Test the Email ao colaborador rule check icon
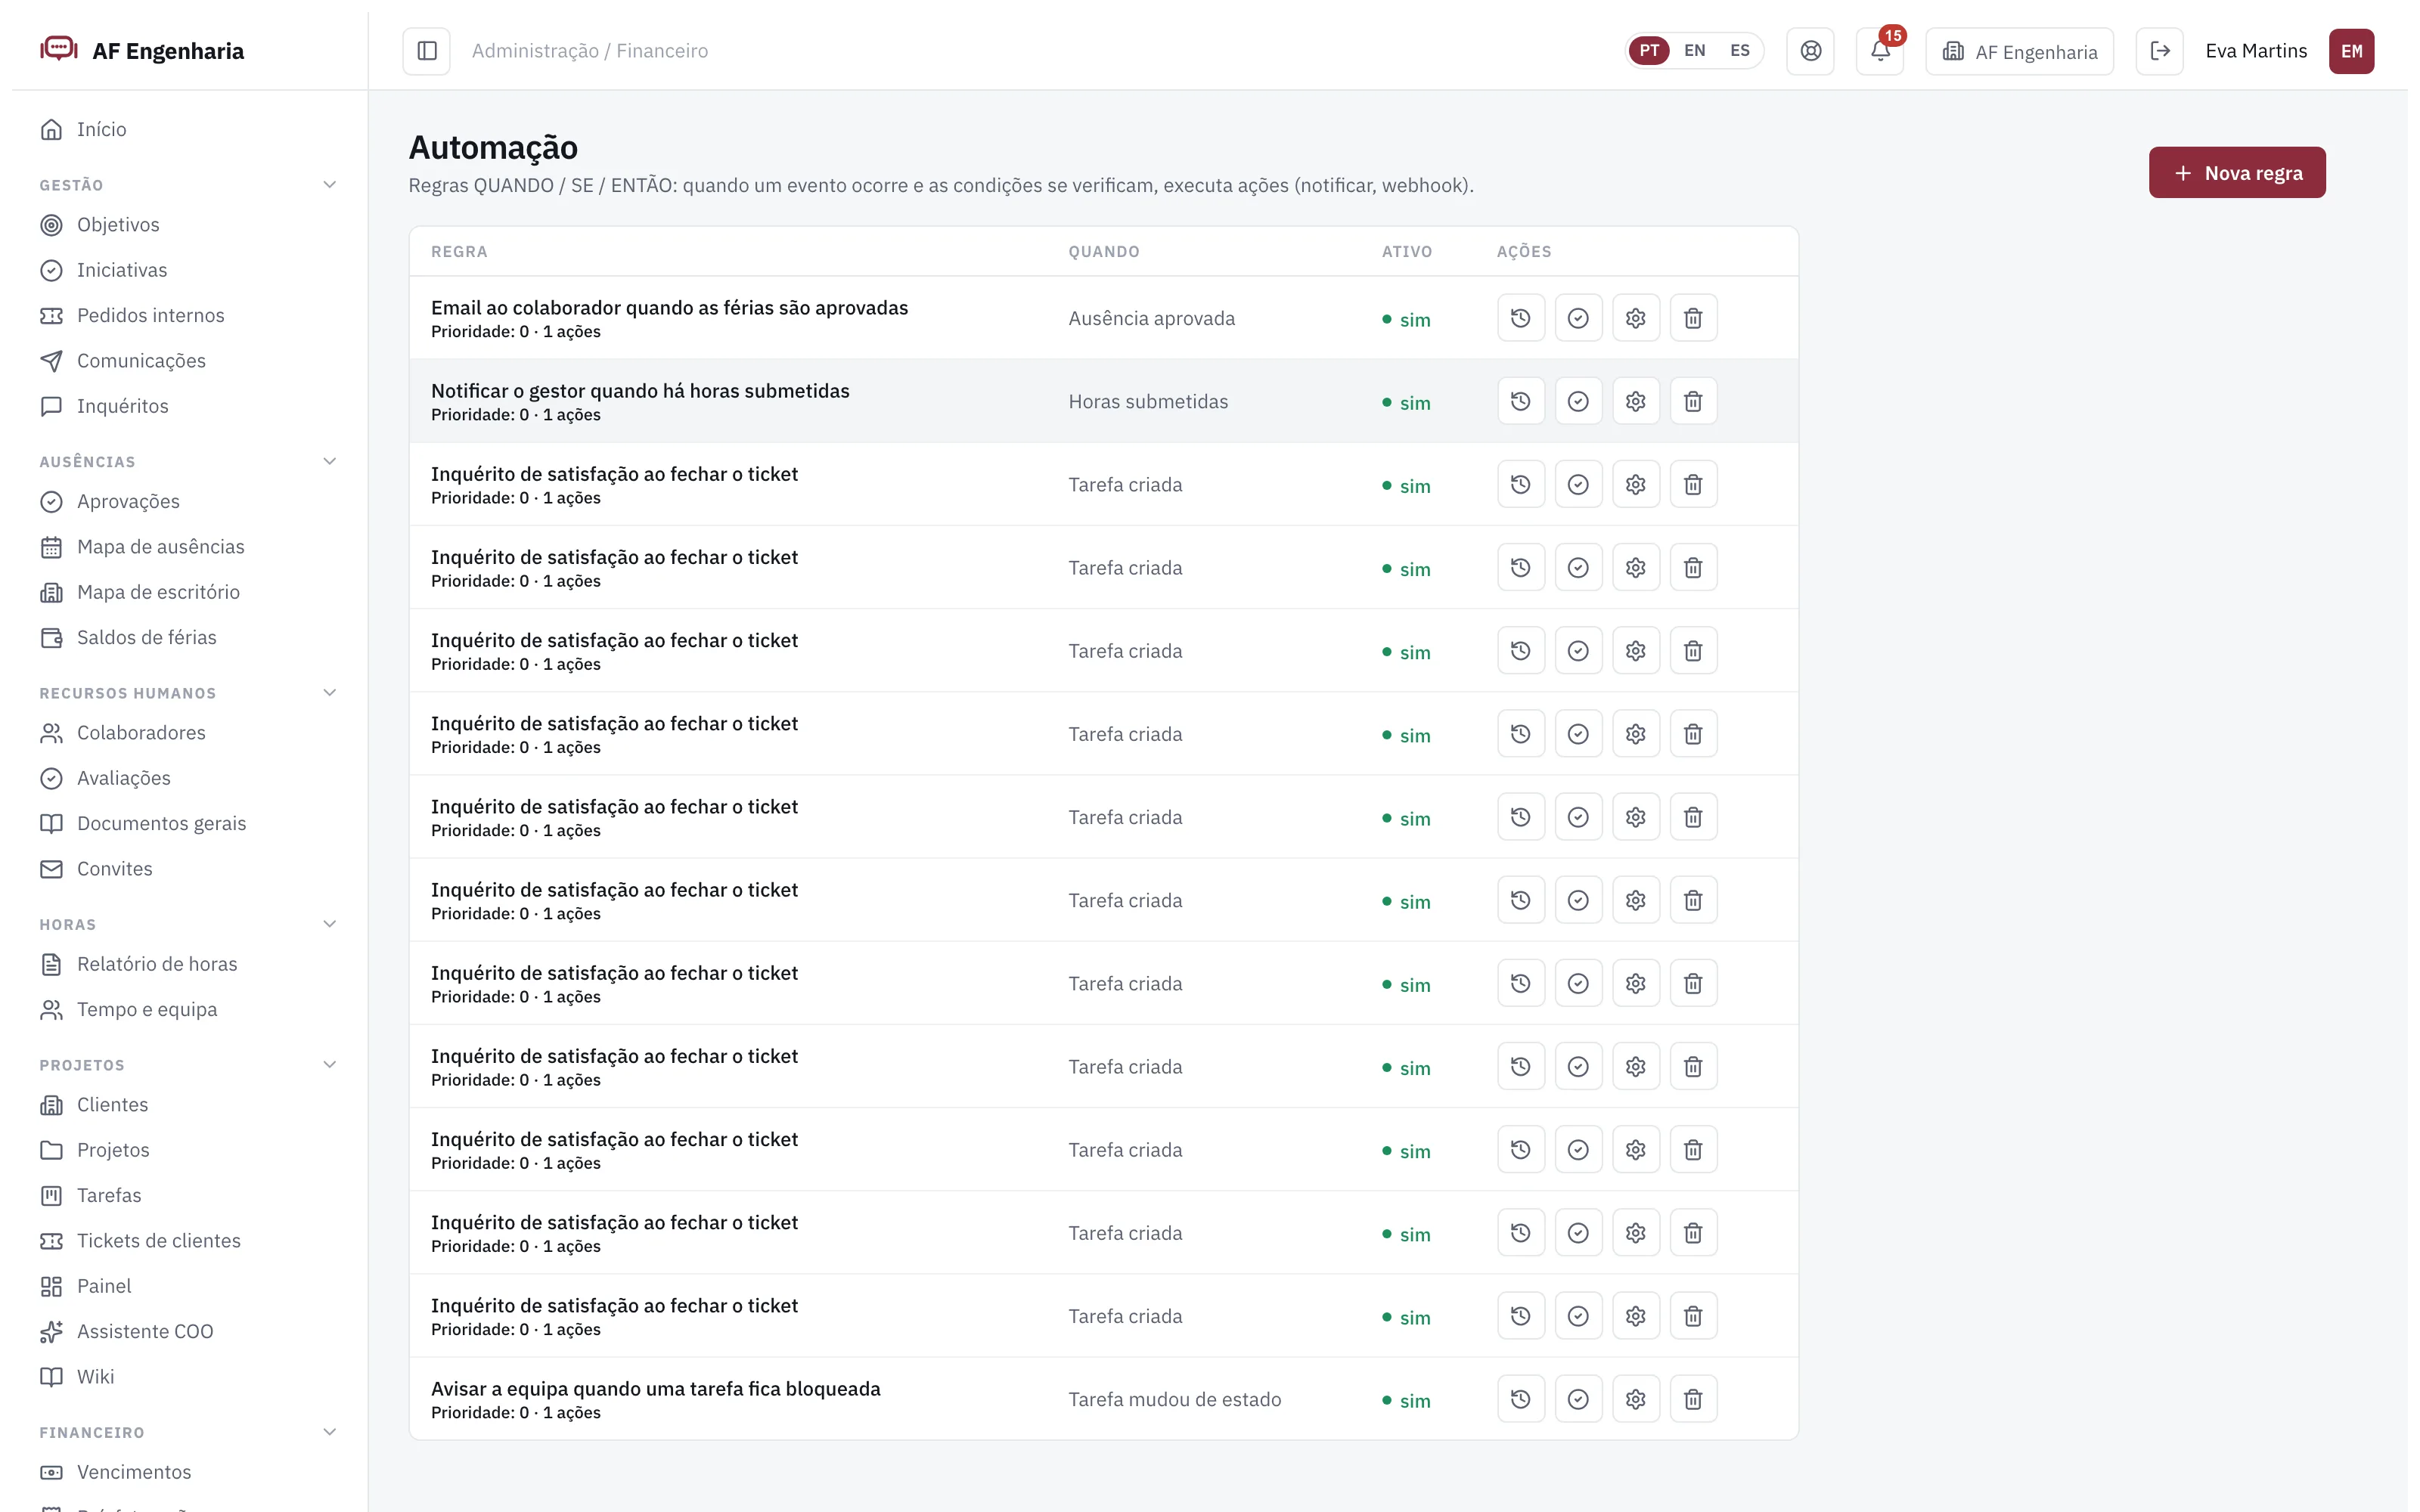This screenshot has height=1512, width=2420. [1578, 318]
